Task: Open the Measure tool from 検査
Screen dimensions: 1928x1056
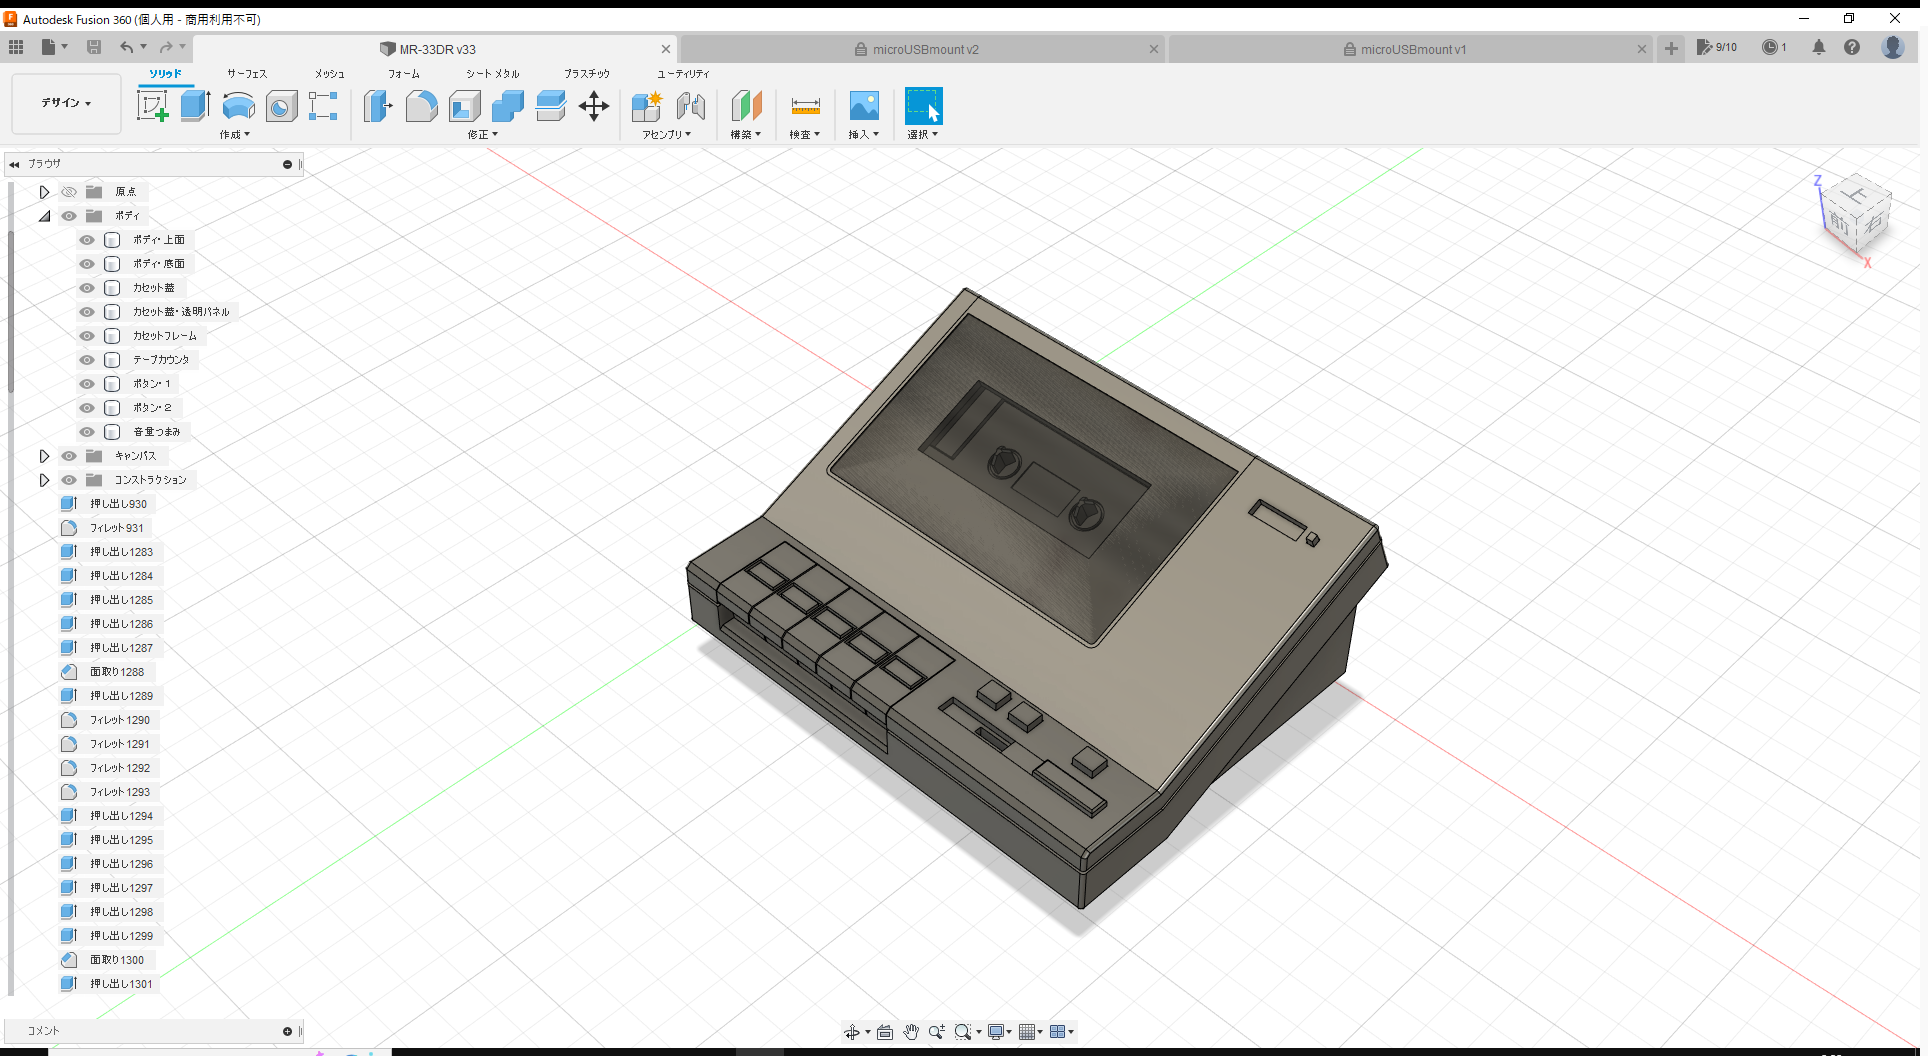Action: 805,105
